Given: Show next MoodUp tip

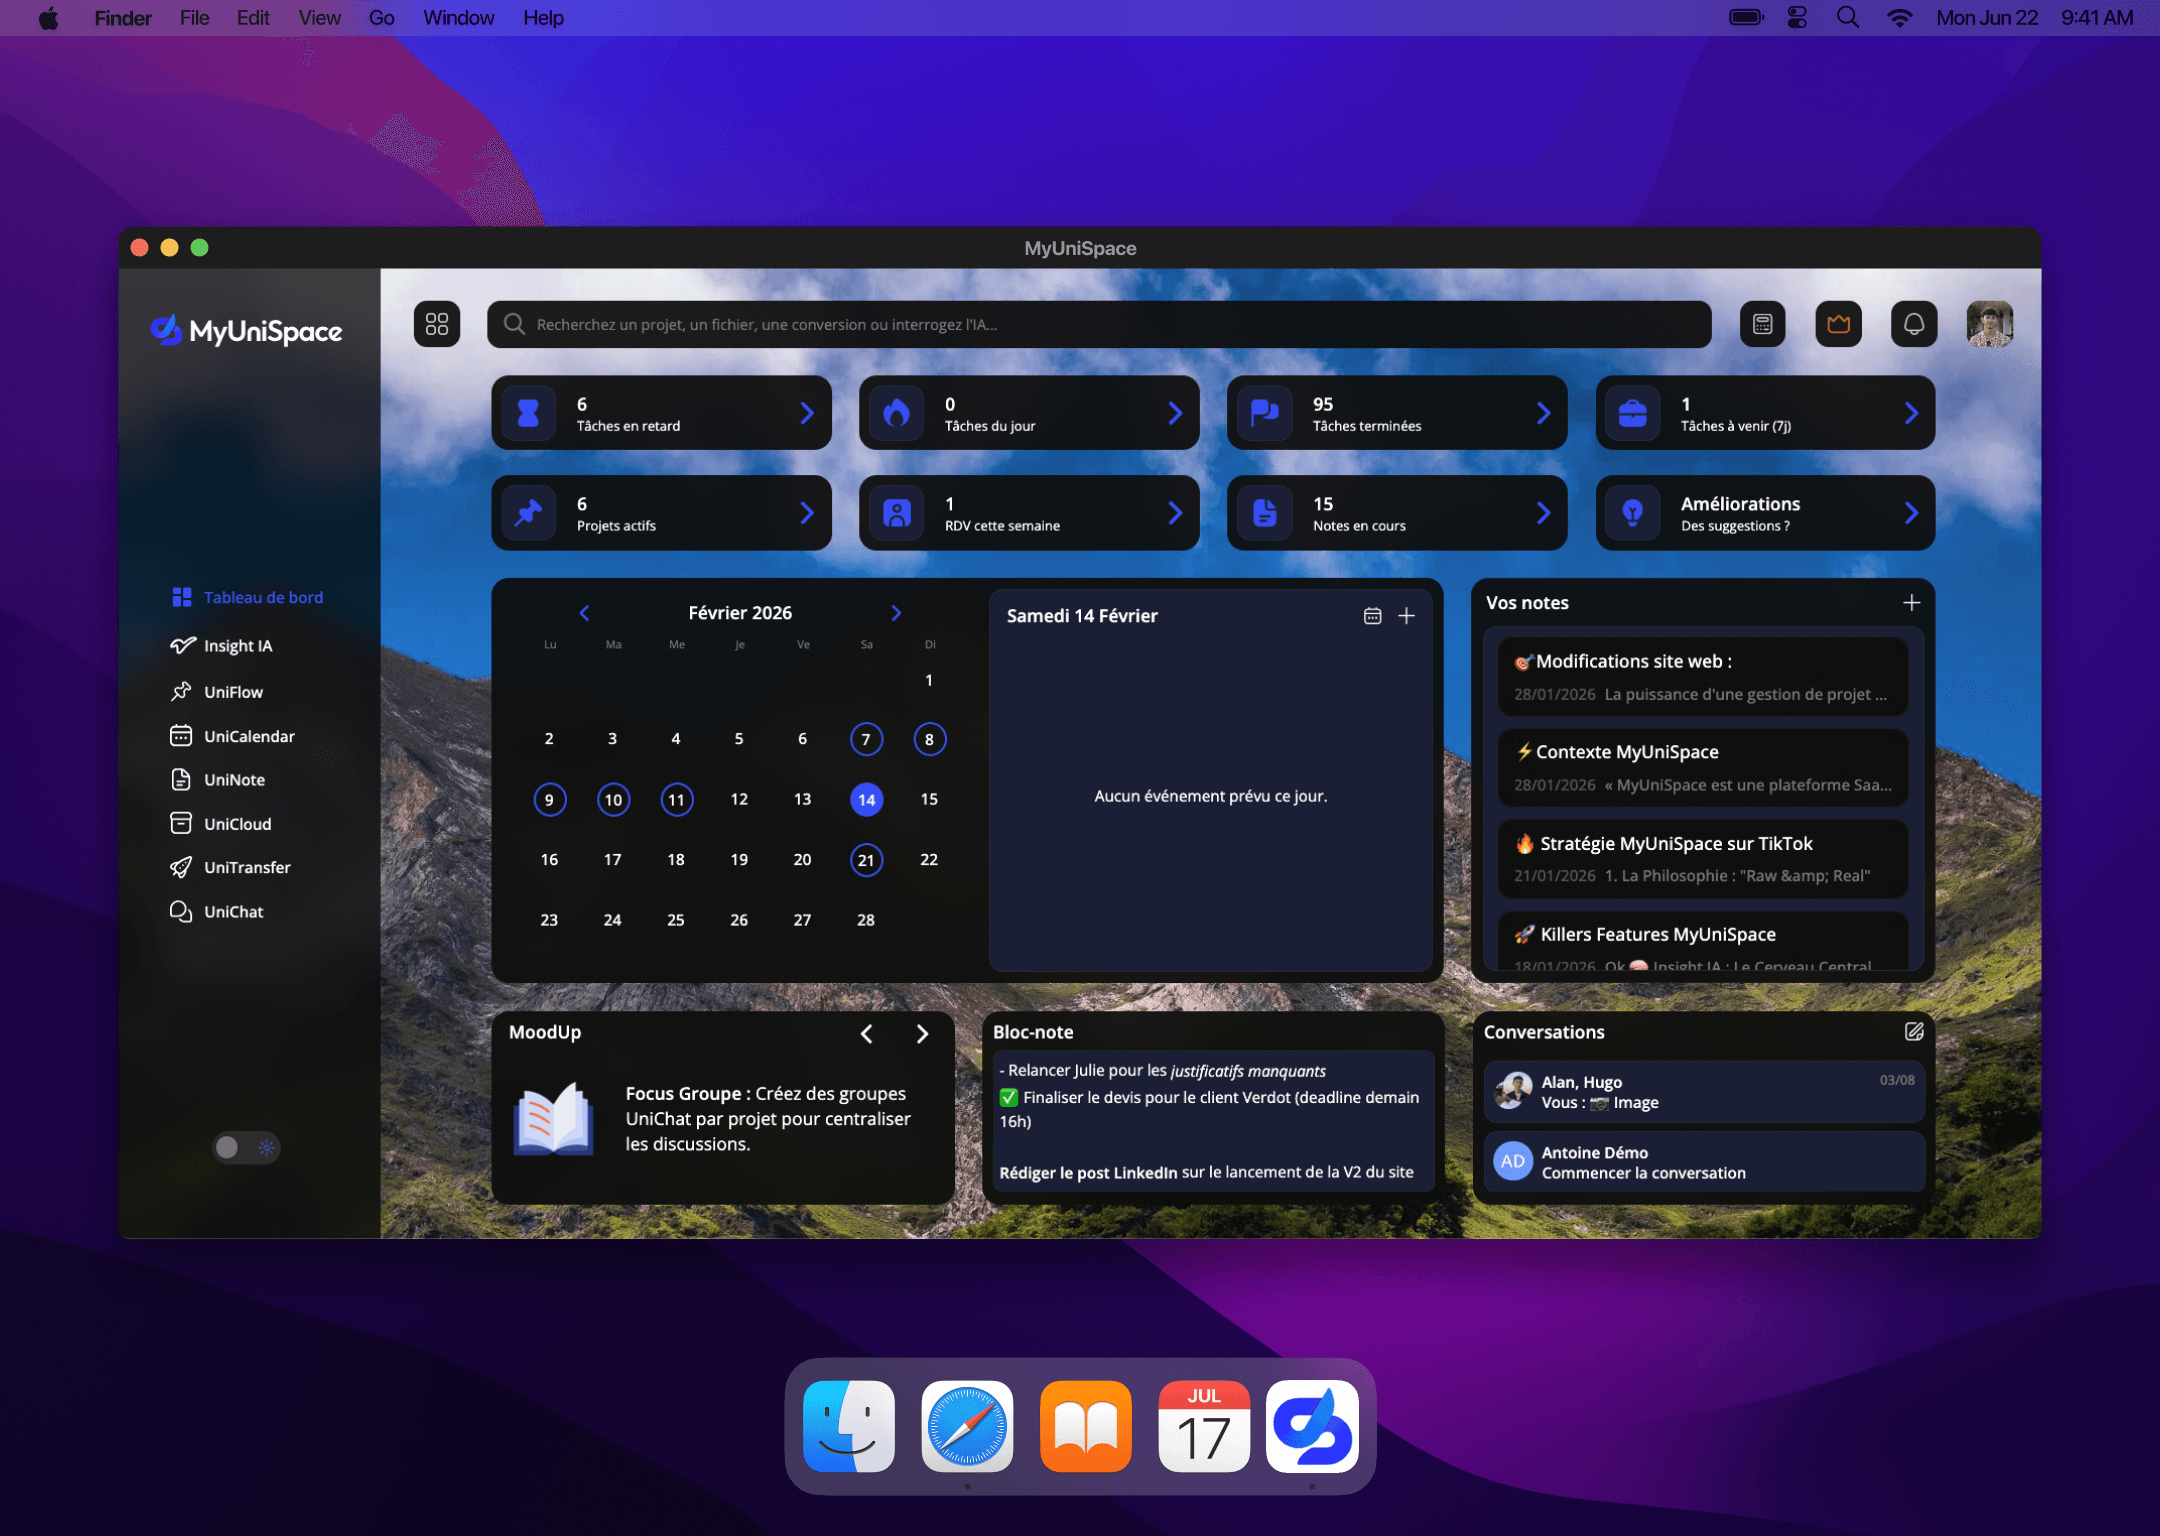Looking at the screenshot, I should coord(922,1034).
